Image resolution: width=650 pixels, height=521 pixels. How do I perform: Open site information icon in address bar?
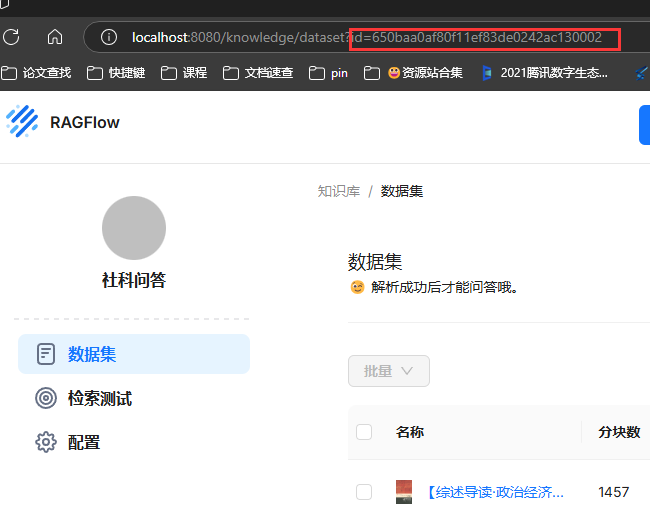tap(110, 38)
